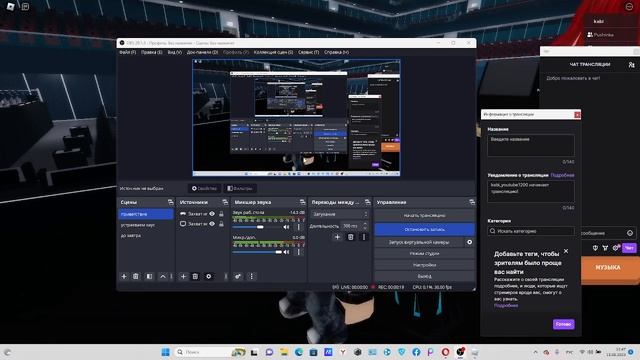The image size is (640, 360).
Task: Open advanced audio properties in mixer footer
Action: [238, 276]
